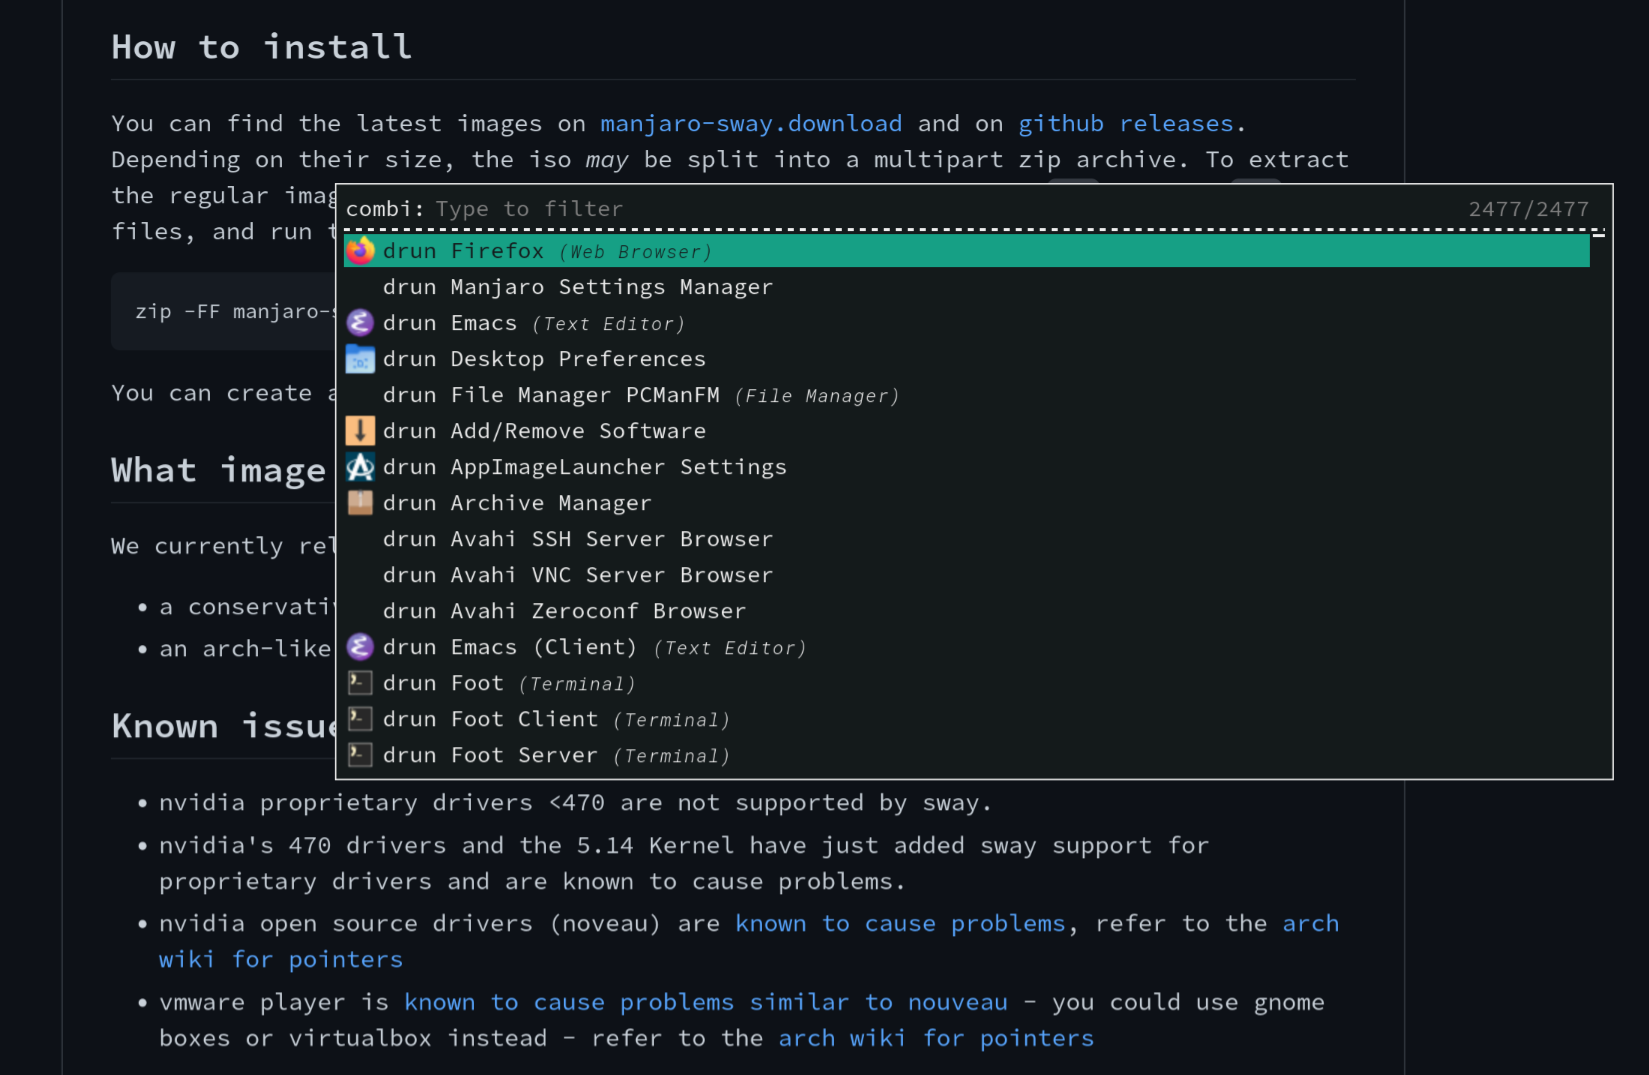Select the Foot Client terminal icon
The image size is (1649, 1075).
(360, 718)
